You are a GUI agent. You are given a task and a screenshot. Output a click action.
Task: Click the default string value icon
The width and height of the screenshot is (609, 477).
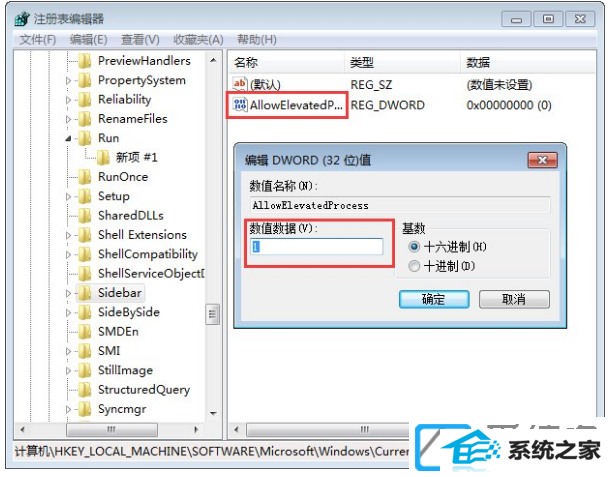point(240,84)
